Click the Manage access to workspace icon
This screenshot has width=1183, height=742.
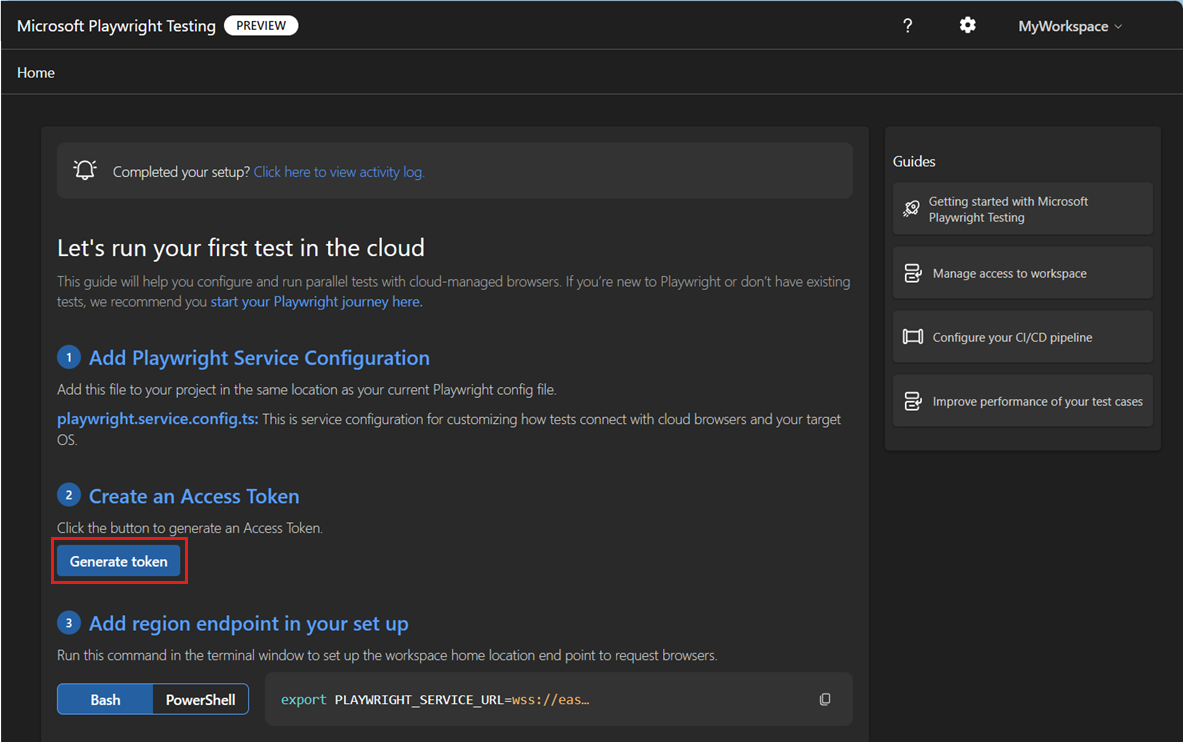pyautogui.click(x=912, y=273)
